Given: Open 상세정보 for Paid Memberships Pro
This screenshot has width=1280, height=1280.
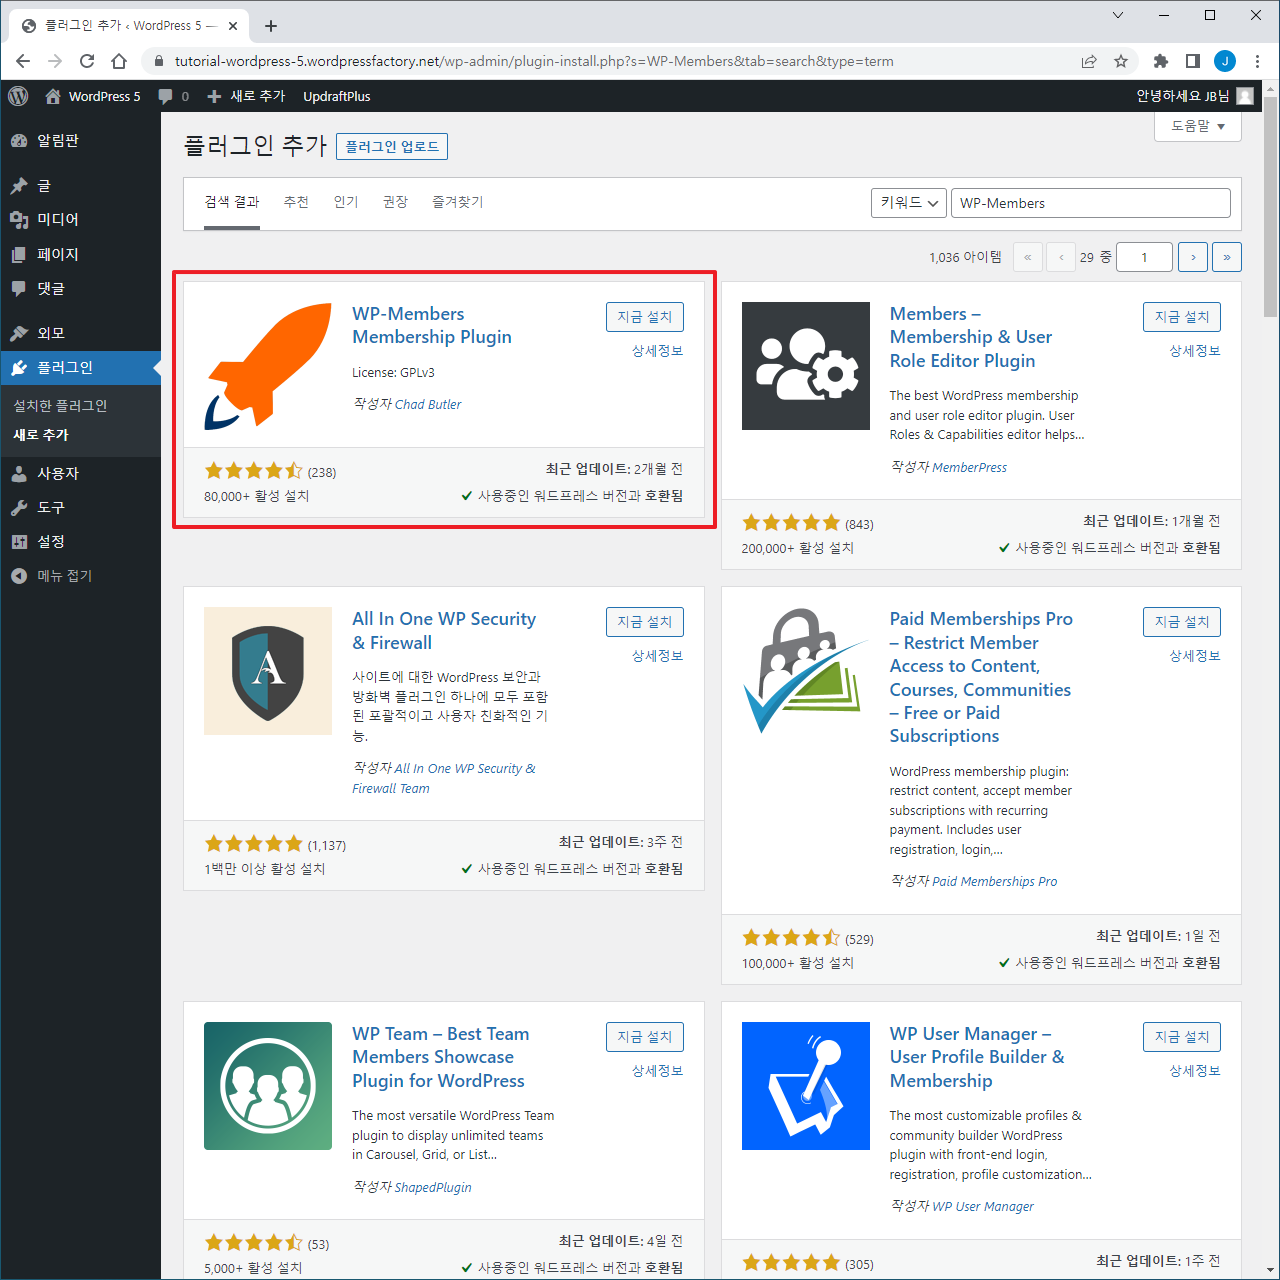Looking at the screenshot, I should pos(1195,656).
